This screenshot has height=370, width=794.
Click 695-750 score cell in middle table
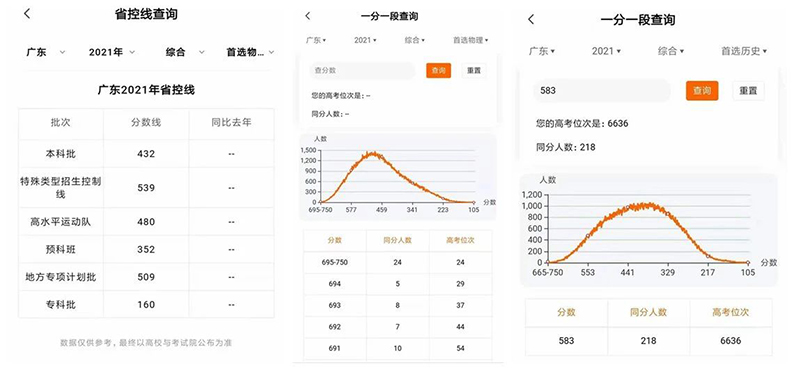coord(335,262)
